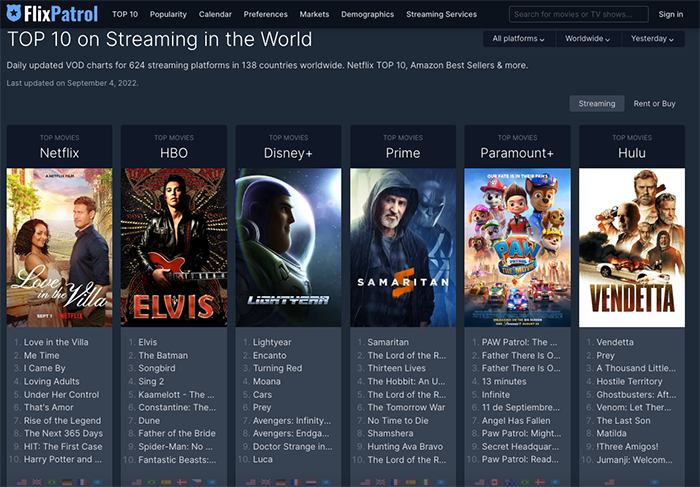
Task: Open Shamshera in Prime list
Action: click(x=390, y=433)
